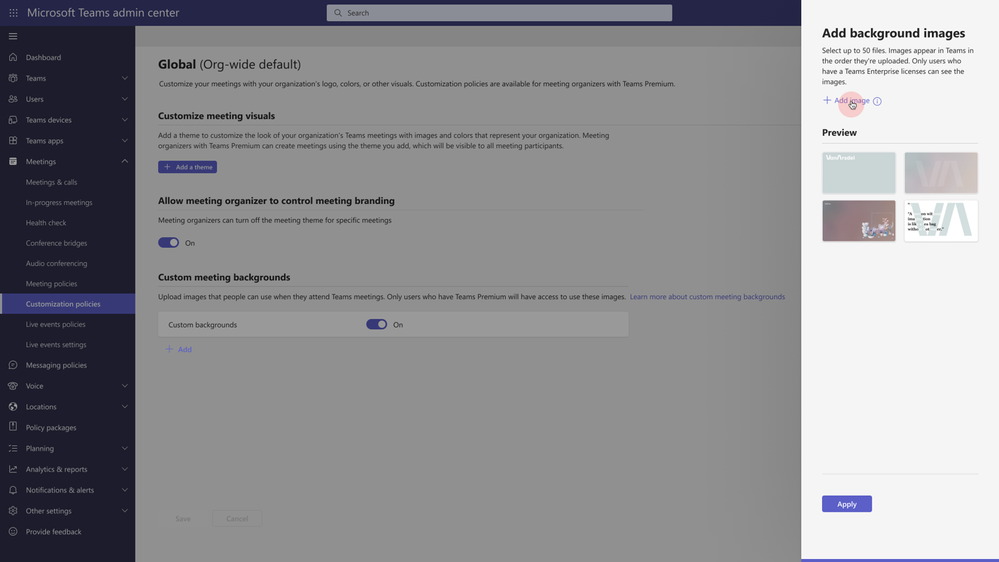Viewport: 999px width, 562px height.
Task: Click the Notifications & alerts bell icon
Action: (x=13, y=490)
